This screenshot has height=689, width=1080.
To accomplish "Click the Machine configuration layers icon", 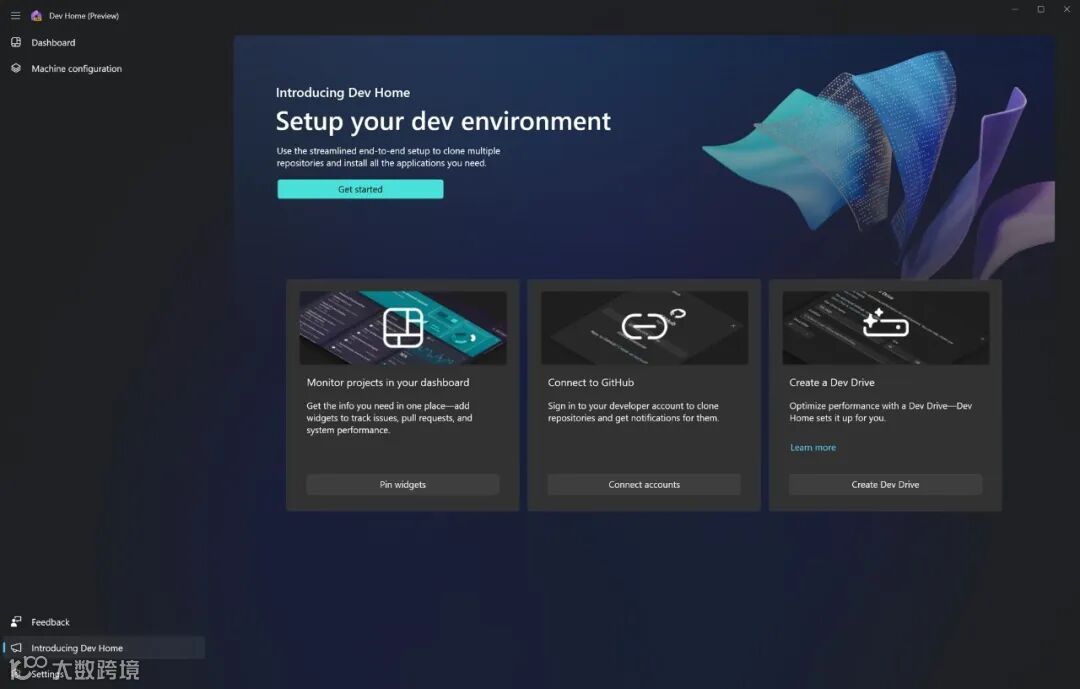I will click(x=16, y=68).
